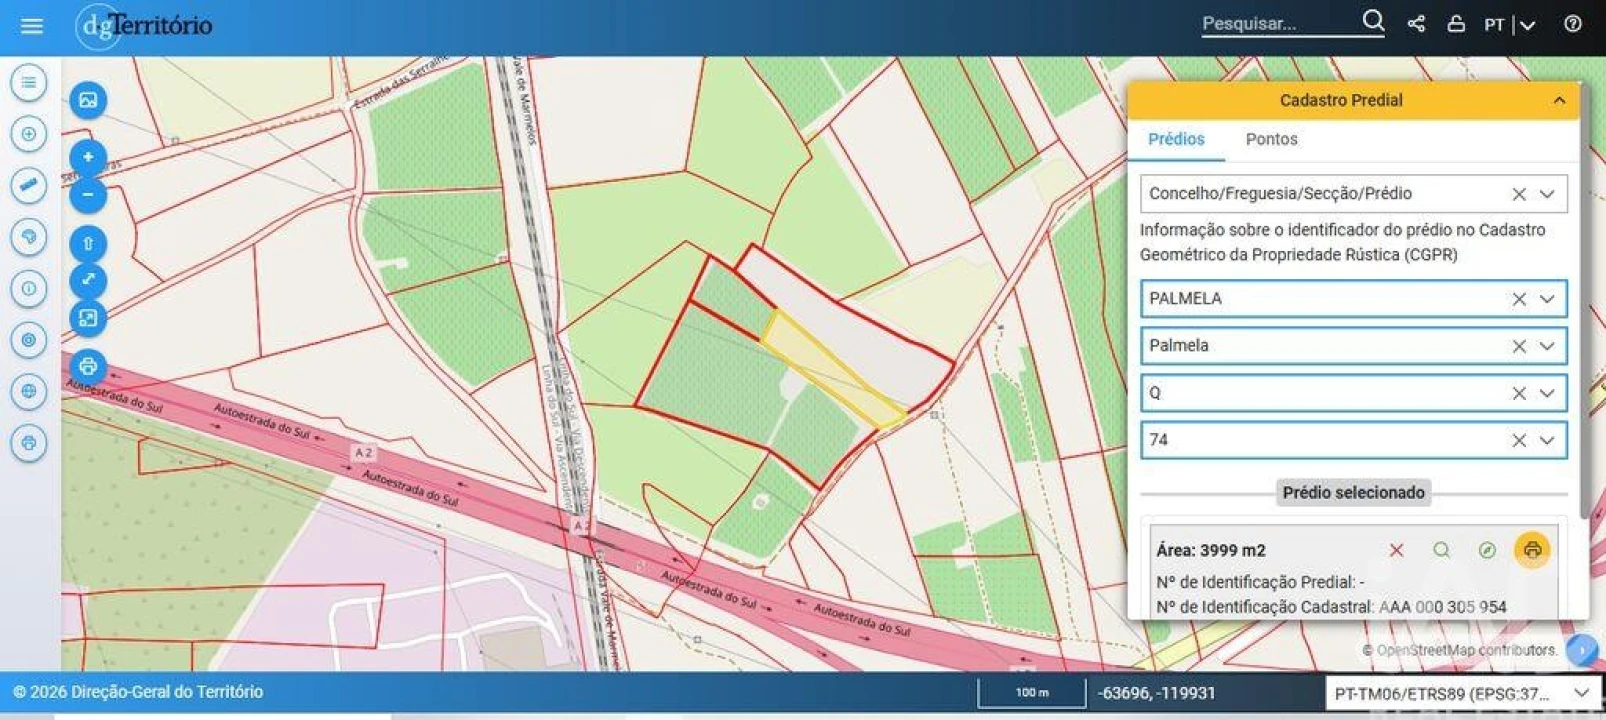Click the blue map print button
Screen dimensions: 1606x720
[x=88, y=366]
